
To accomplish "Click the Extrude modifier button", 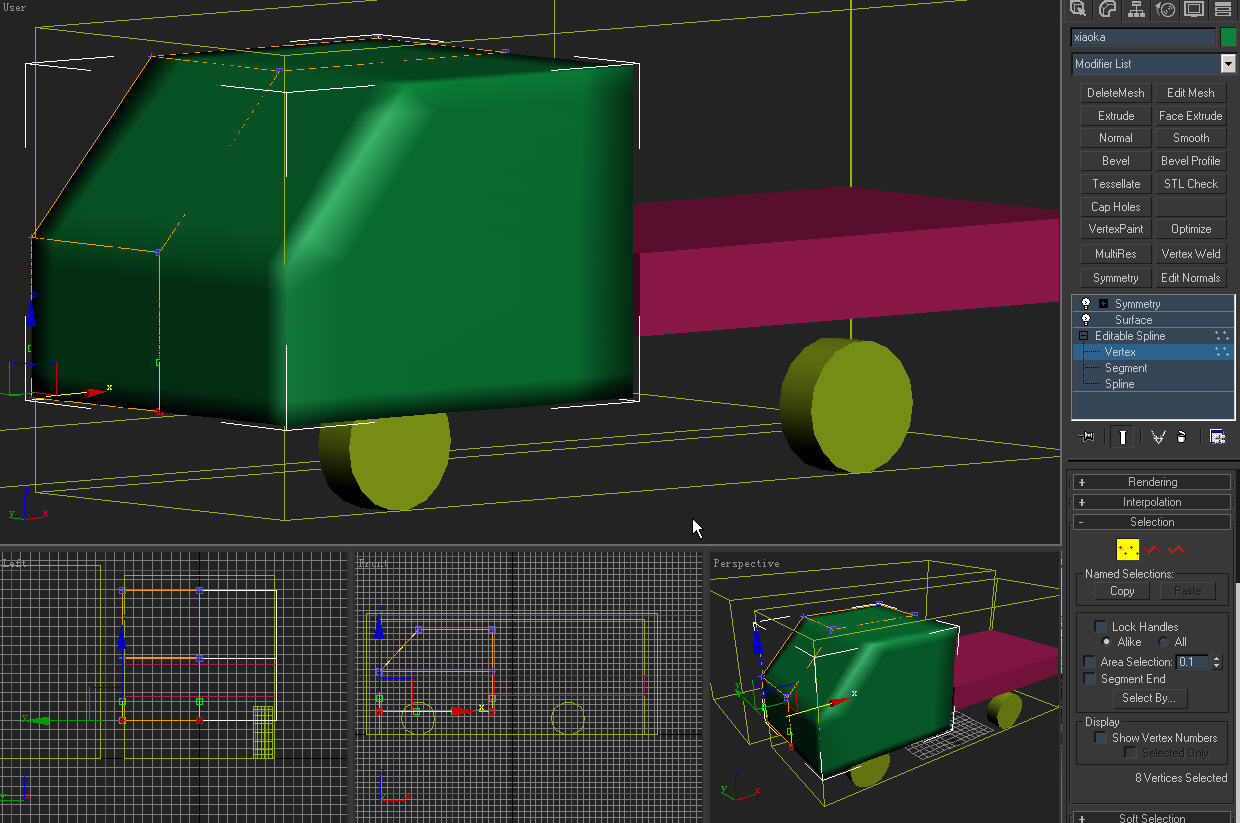I will pyautogui.click(x=1116, y=116).
